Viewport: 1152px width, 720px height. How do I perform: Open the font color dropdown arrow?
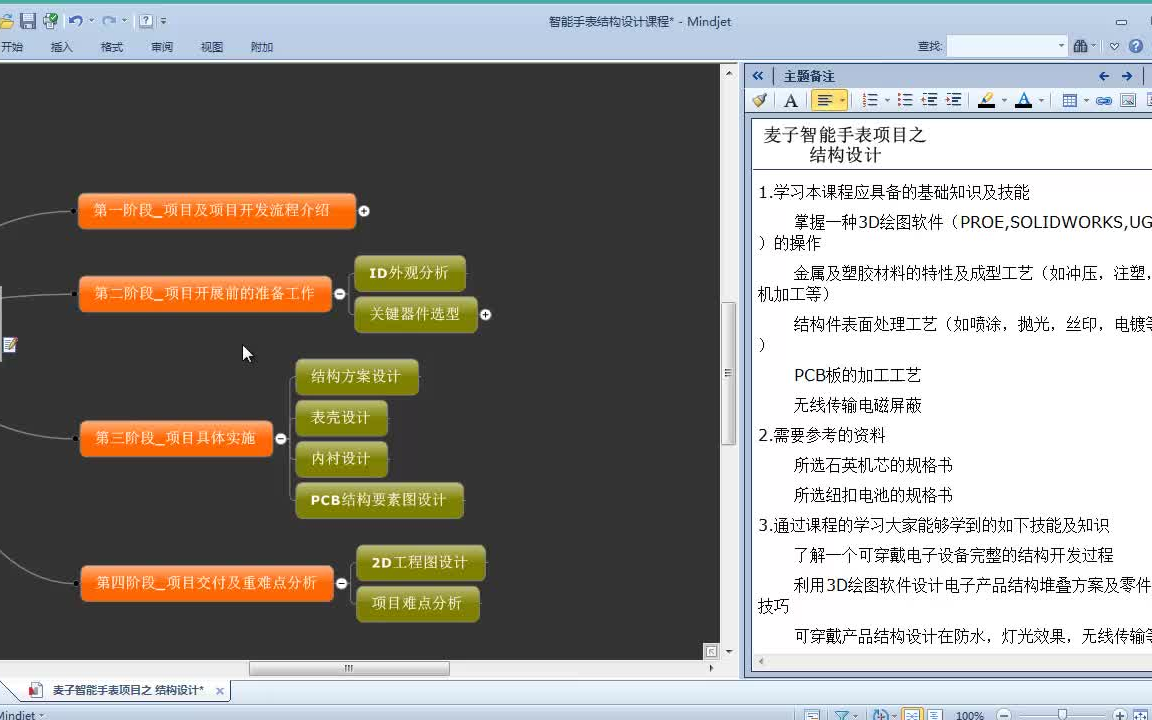coord(1039,100)
